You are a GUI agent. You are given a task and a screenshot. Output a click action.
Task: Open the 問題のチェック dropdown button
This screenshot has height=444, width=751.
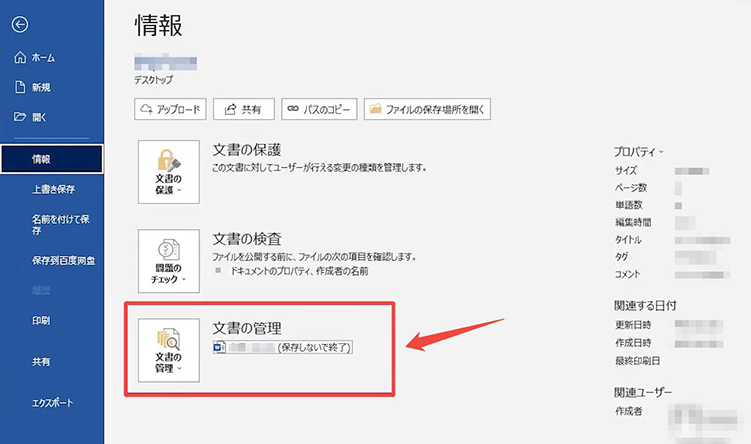169,261
